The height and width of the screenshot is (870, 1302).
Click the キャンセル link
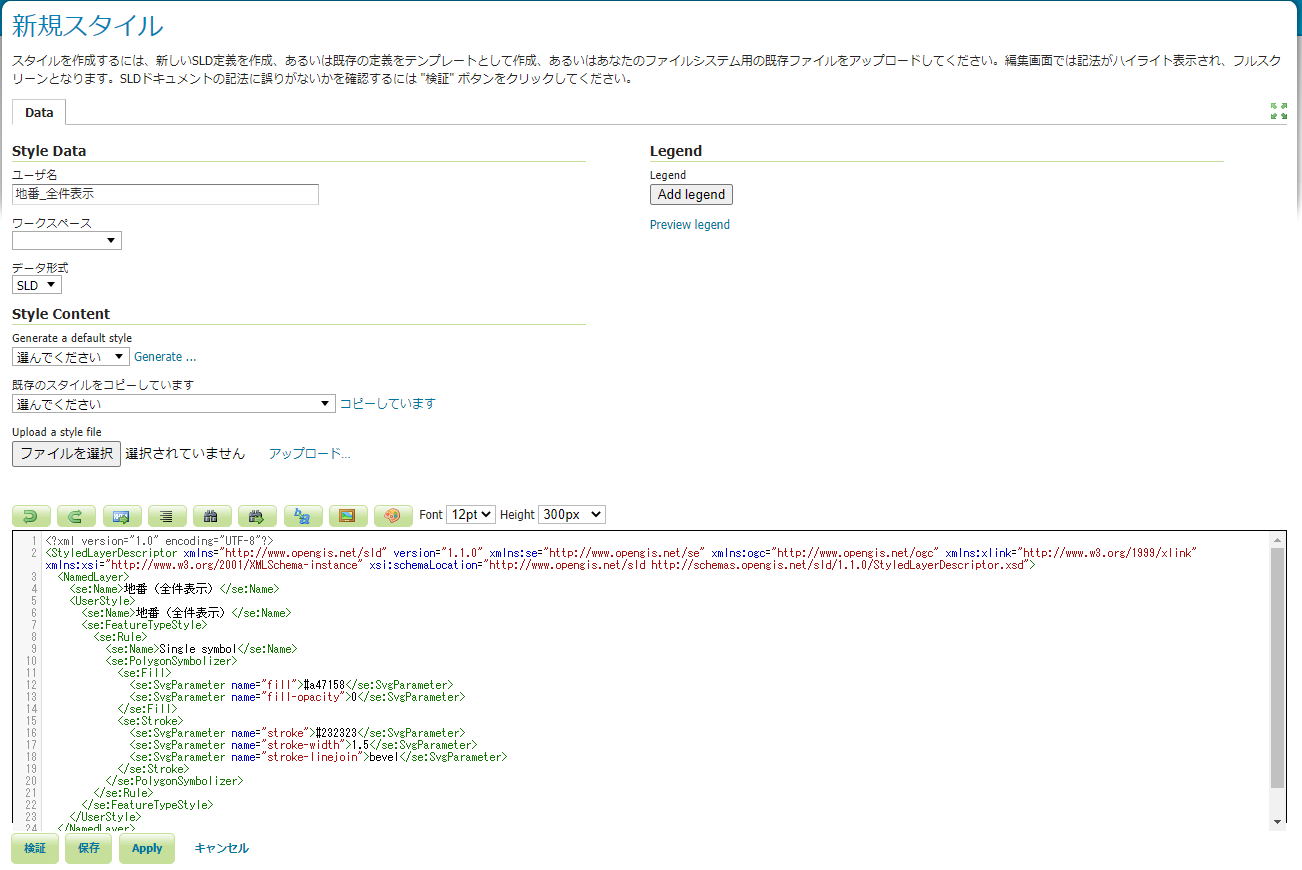[x=221, y=848]
